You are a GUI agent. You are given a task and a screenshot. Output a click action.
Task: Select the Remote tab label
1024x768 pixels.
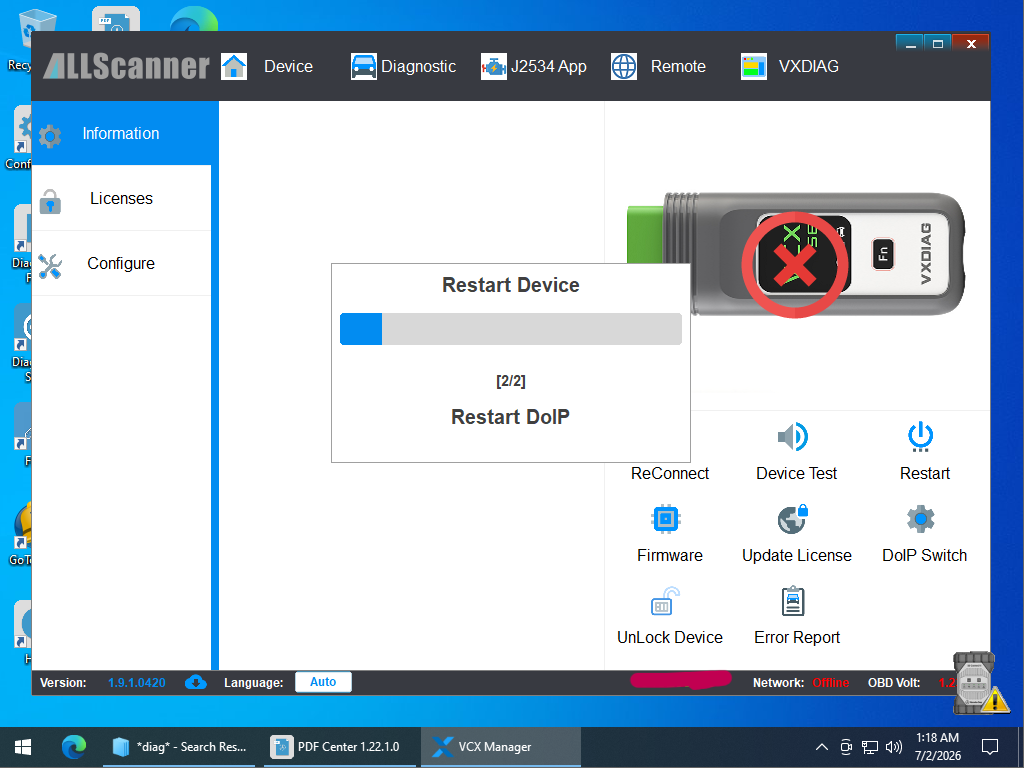678,67
